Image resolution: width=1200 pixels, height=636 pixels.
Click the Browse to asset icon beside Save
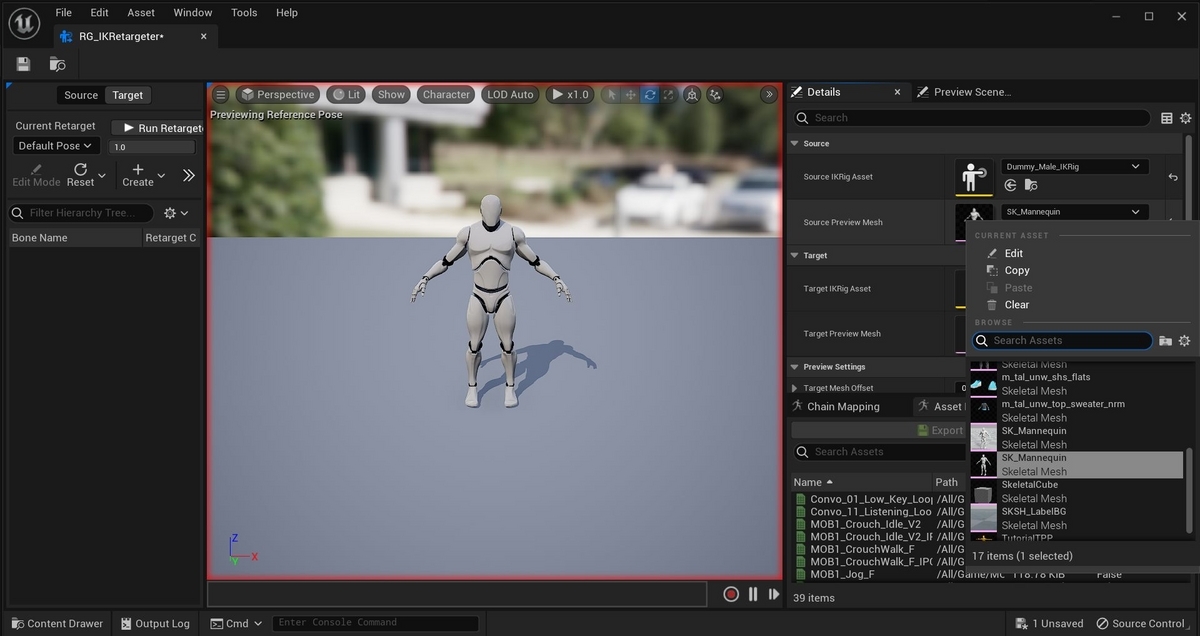(x=57, y=64)
